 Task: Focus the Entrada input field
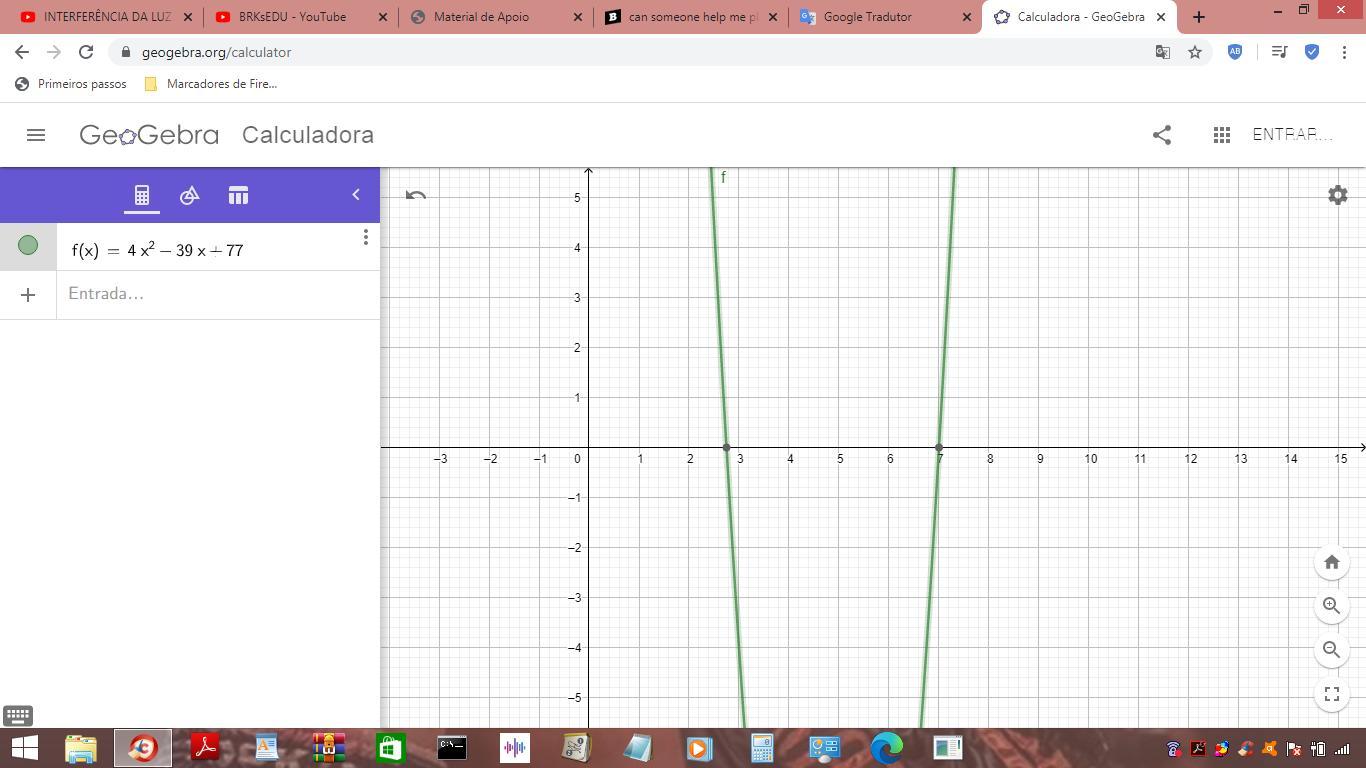pyautogui.click(x=218, y=294)
